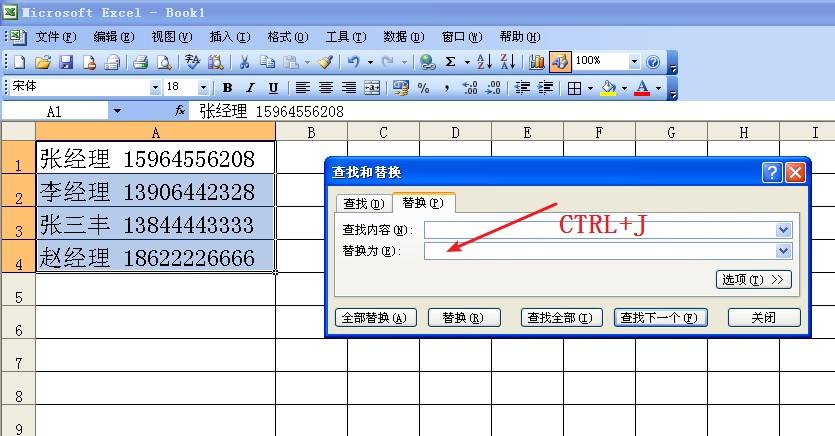835x436 pixels.
Task: Align cell text left
Action: [x=302, y=88]
